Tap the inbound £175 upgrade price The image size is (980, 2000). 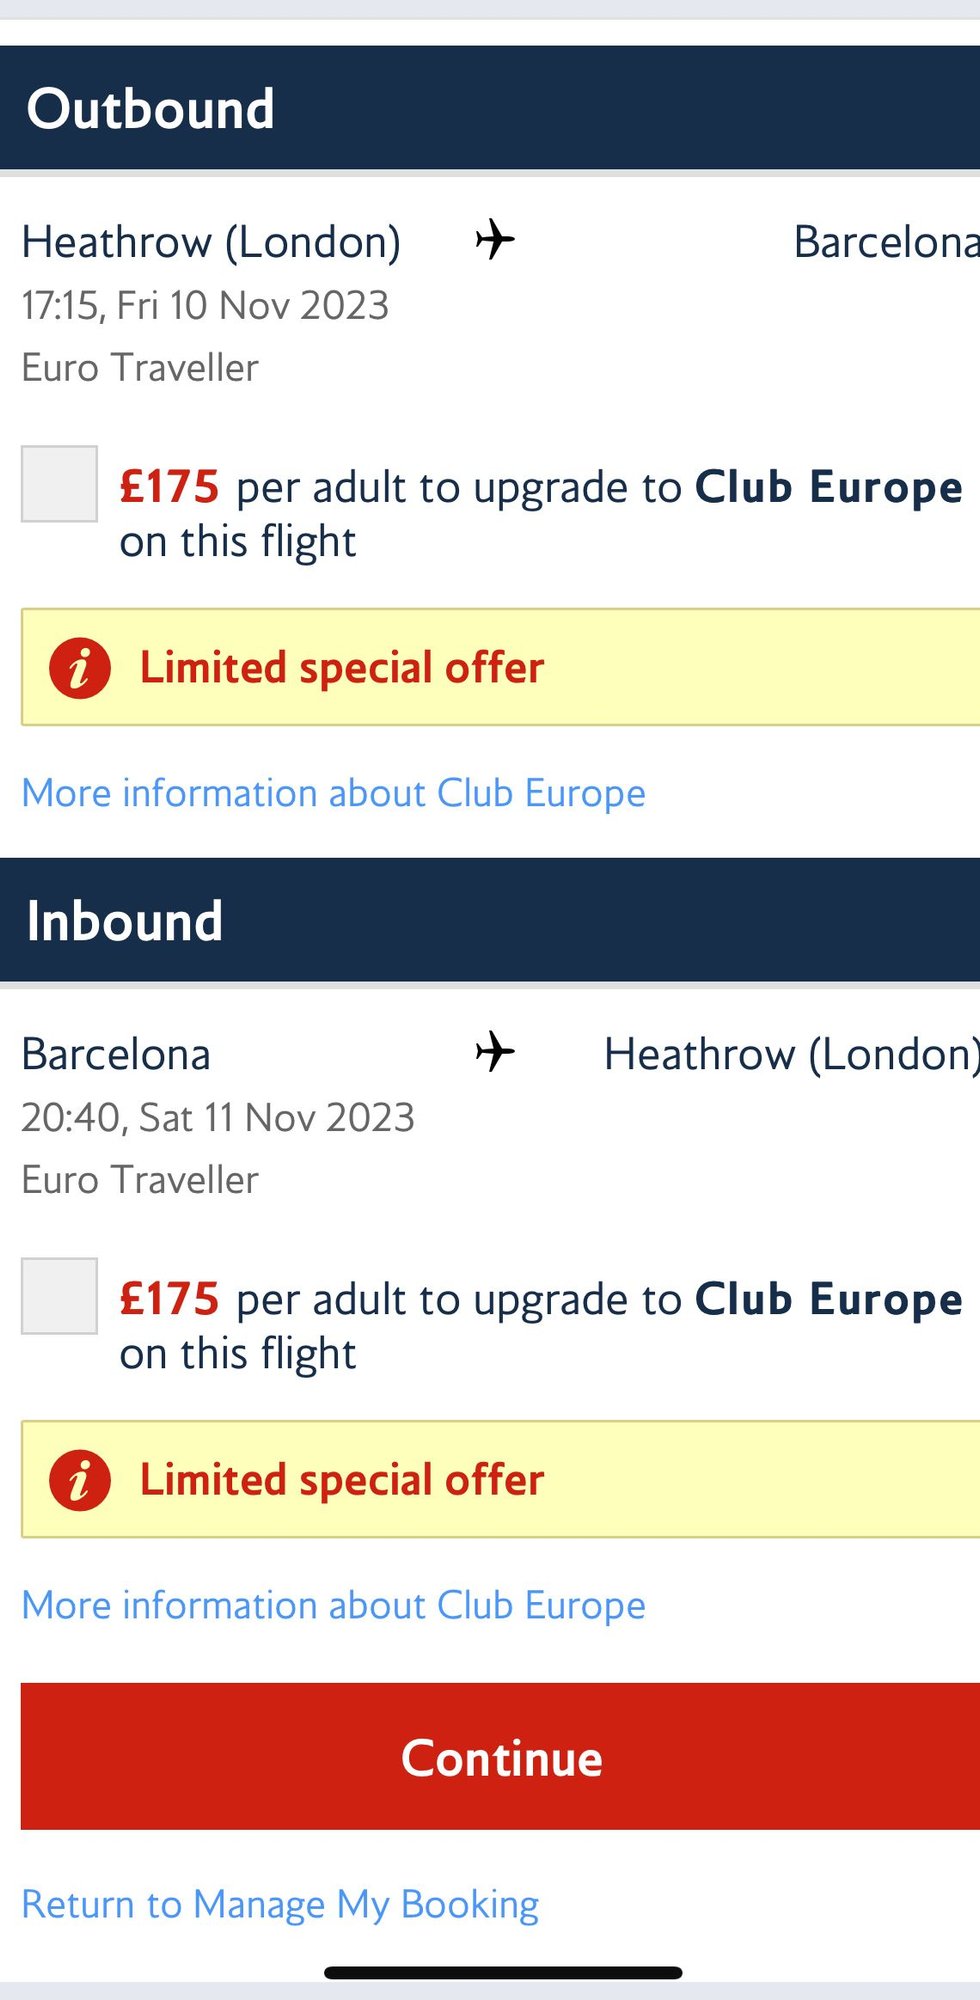pos(169,1299)
